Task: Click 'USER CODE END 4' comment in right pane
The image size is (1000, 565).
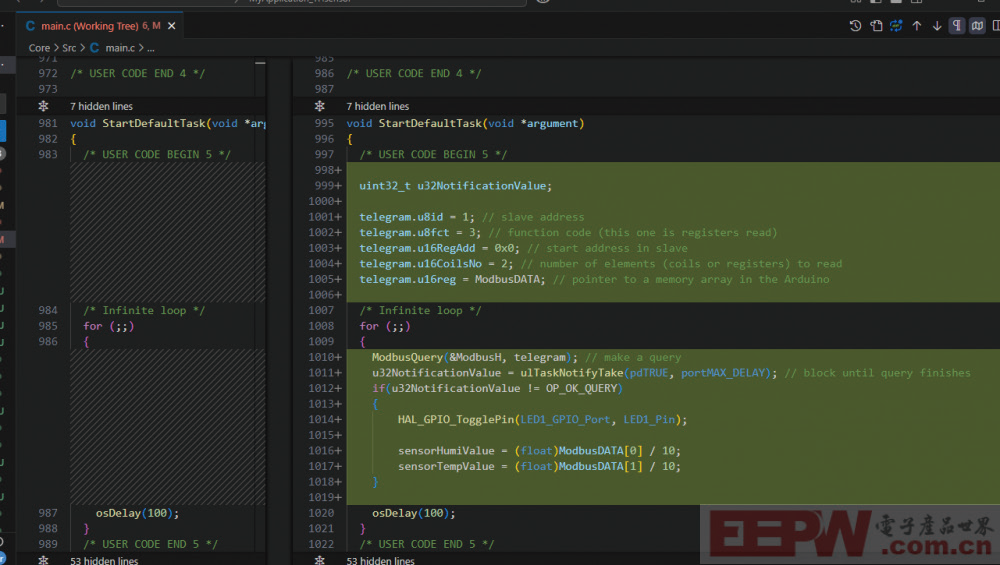Action: tap(414, 73)
